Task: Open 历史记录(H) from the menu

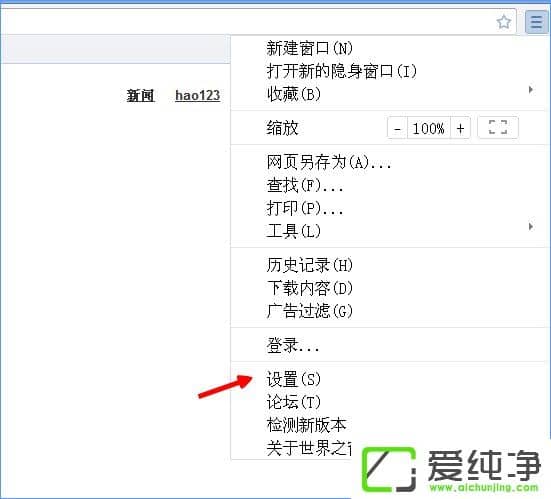Action: (x=389, y=265)
